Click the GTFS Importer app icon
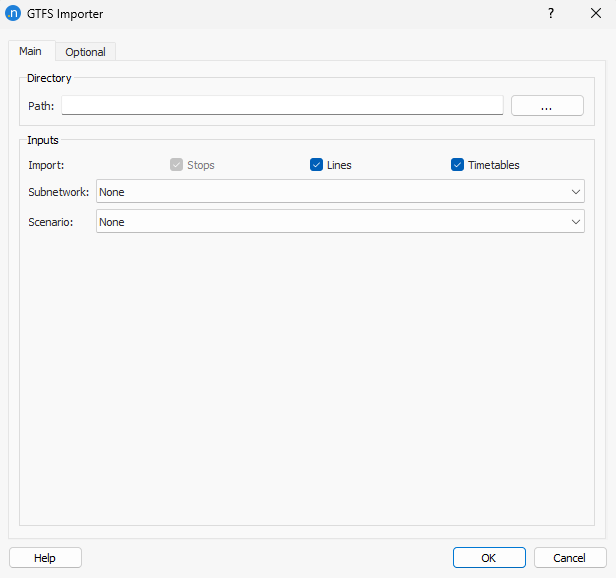 point(13,13)
